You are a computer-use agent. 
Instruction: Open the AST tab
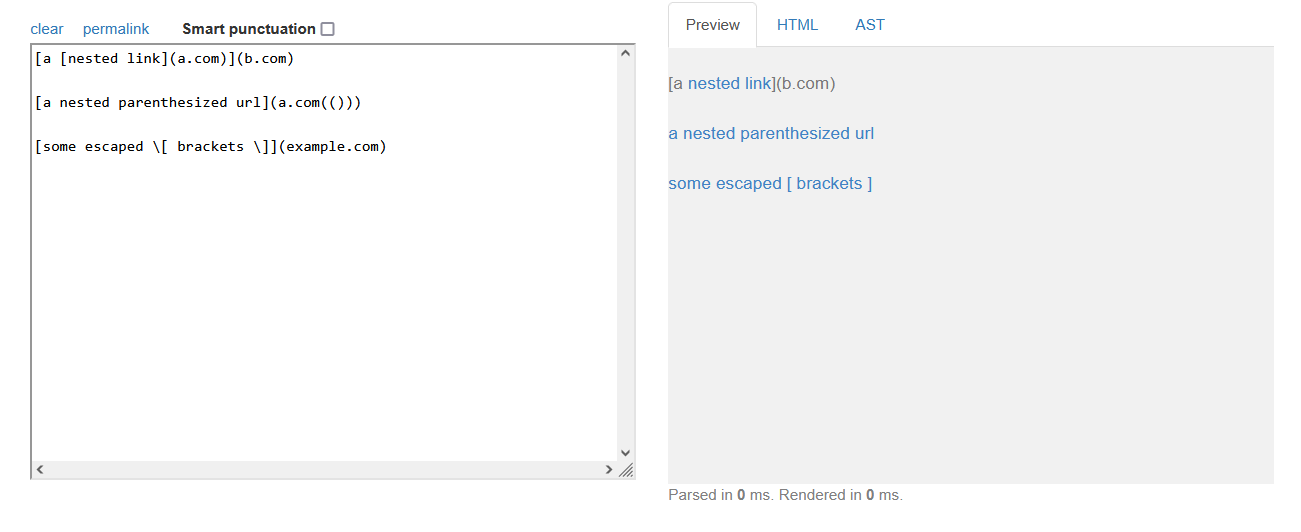pos(870,25)
